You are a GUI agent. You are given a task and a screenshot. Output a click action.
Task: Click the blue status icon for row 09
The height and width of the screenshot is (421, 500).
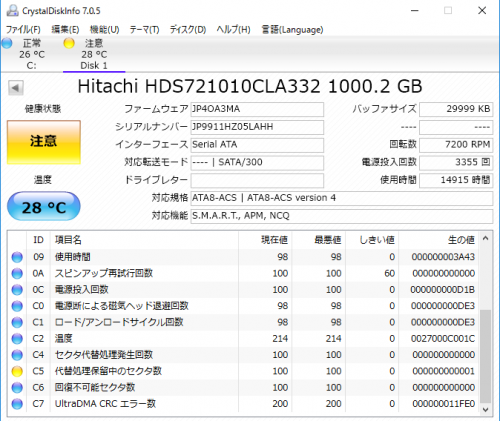pyautogui.click(x=17, y=257)
